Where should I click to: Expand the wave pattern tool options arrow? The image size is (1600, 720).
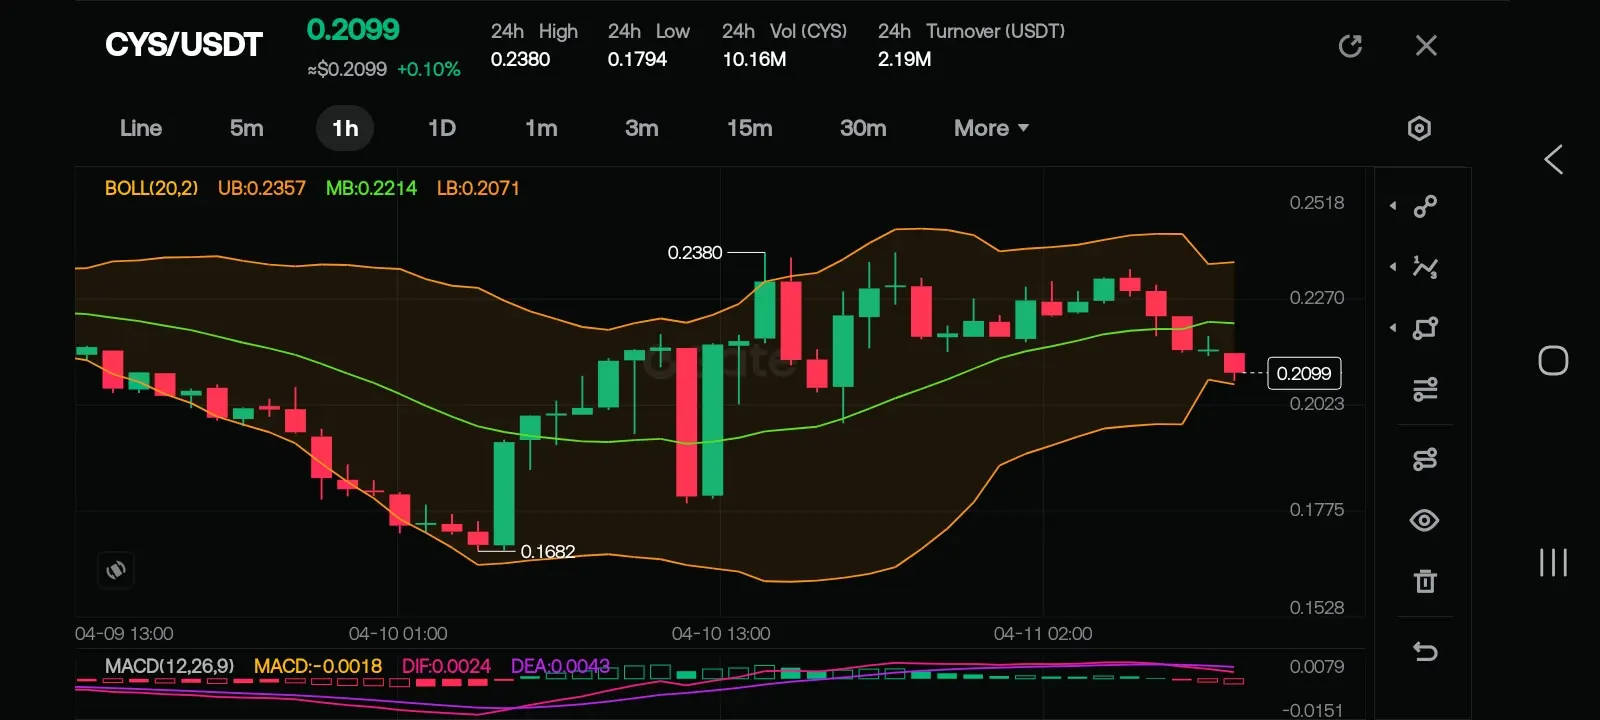[1393, 267]
